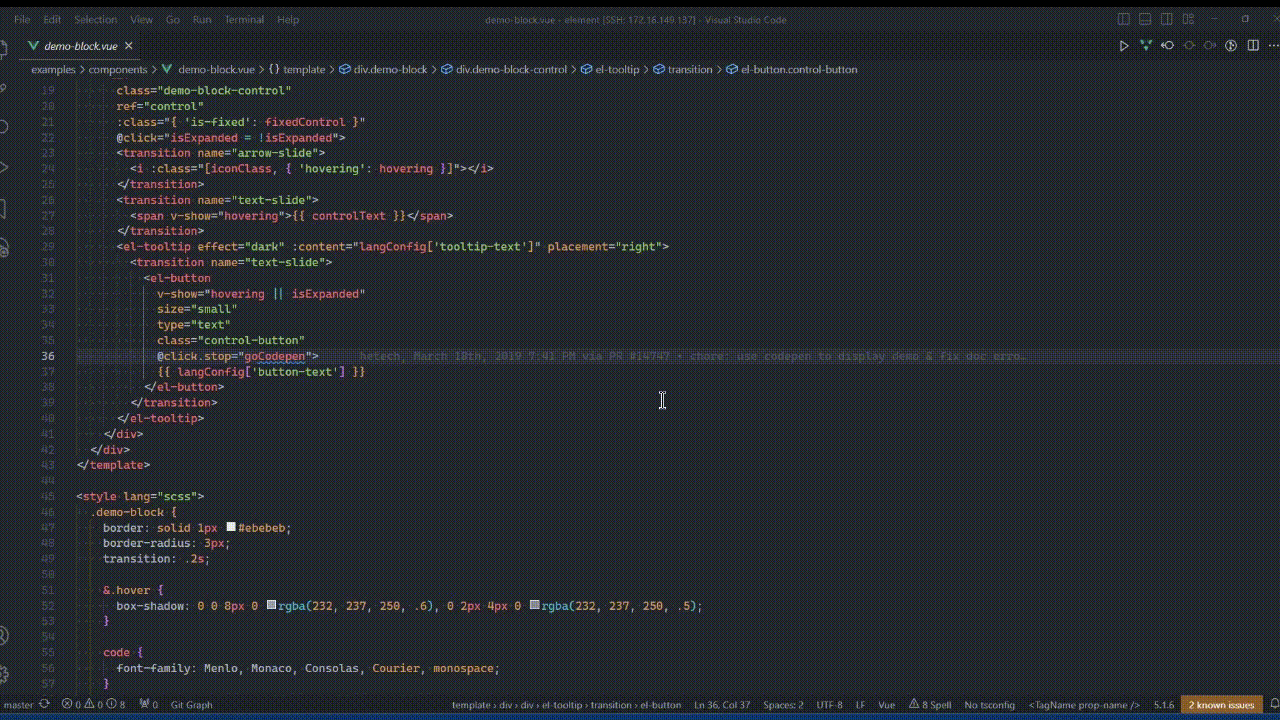Run the current file with the play icon

click(x=1124, y=45)
